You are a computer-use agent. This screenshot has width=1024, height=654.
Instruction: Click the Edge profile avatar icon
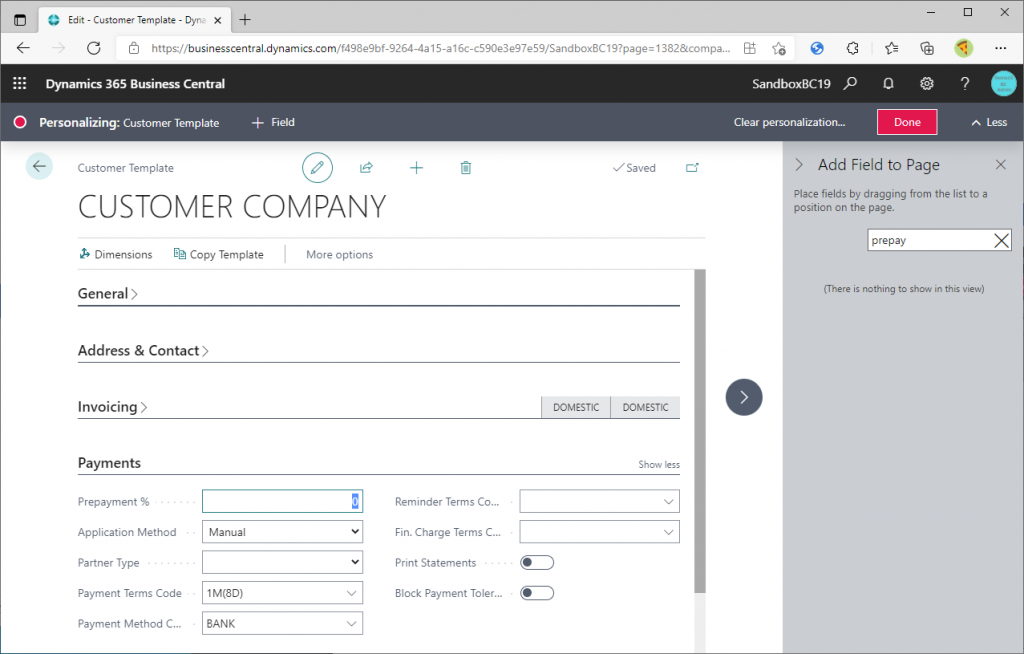click(x=963, y=48)
